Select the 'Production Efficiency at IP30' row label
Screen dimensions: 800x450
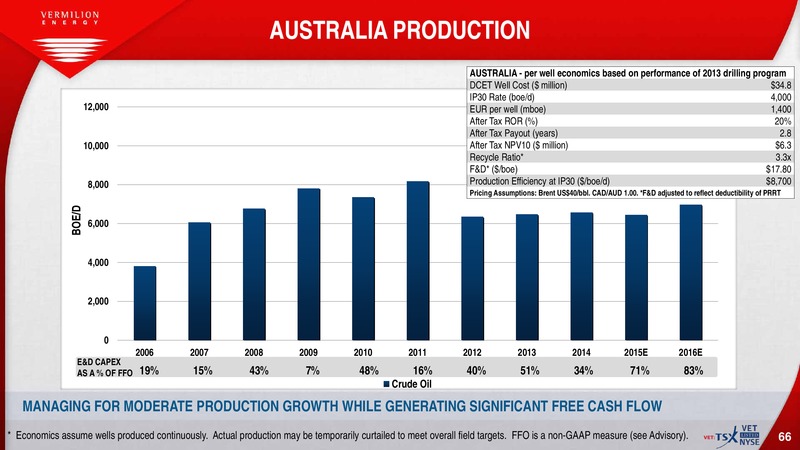(x=539, y=181)
